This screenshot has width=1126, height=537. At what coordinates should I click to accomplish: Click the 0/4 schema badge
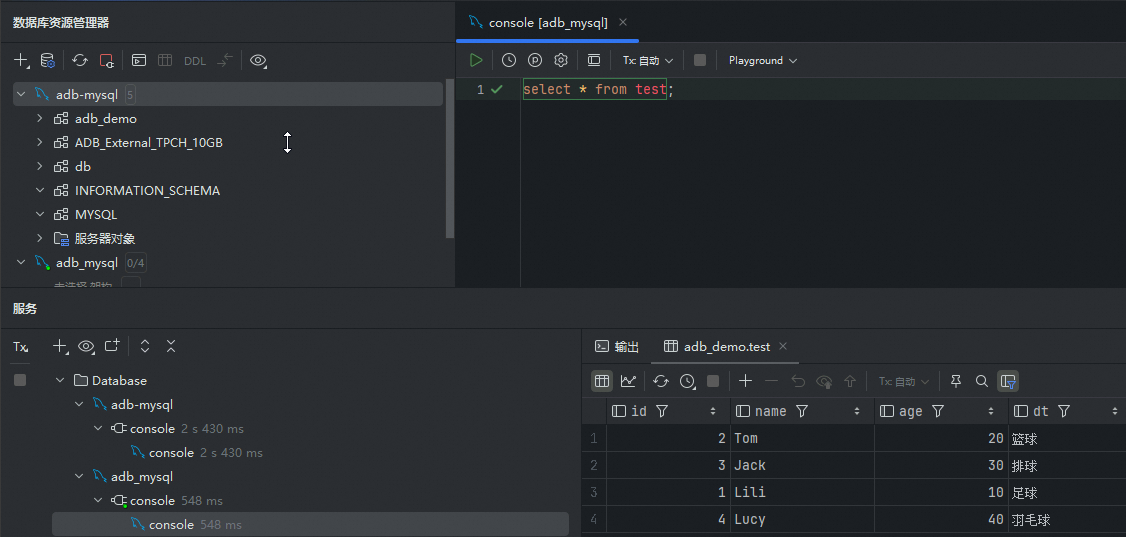tap(136, 263)
